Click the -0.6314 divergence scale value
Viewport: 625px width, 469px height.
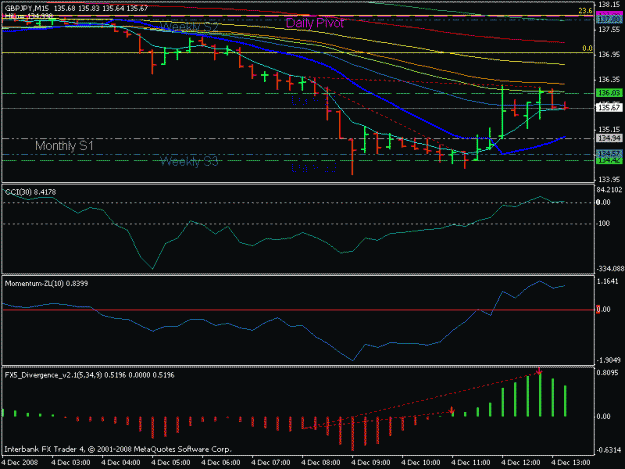click(609, 450)
